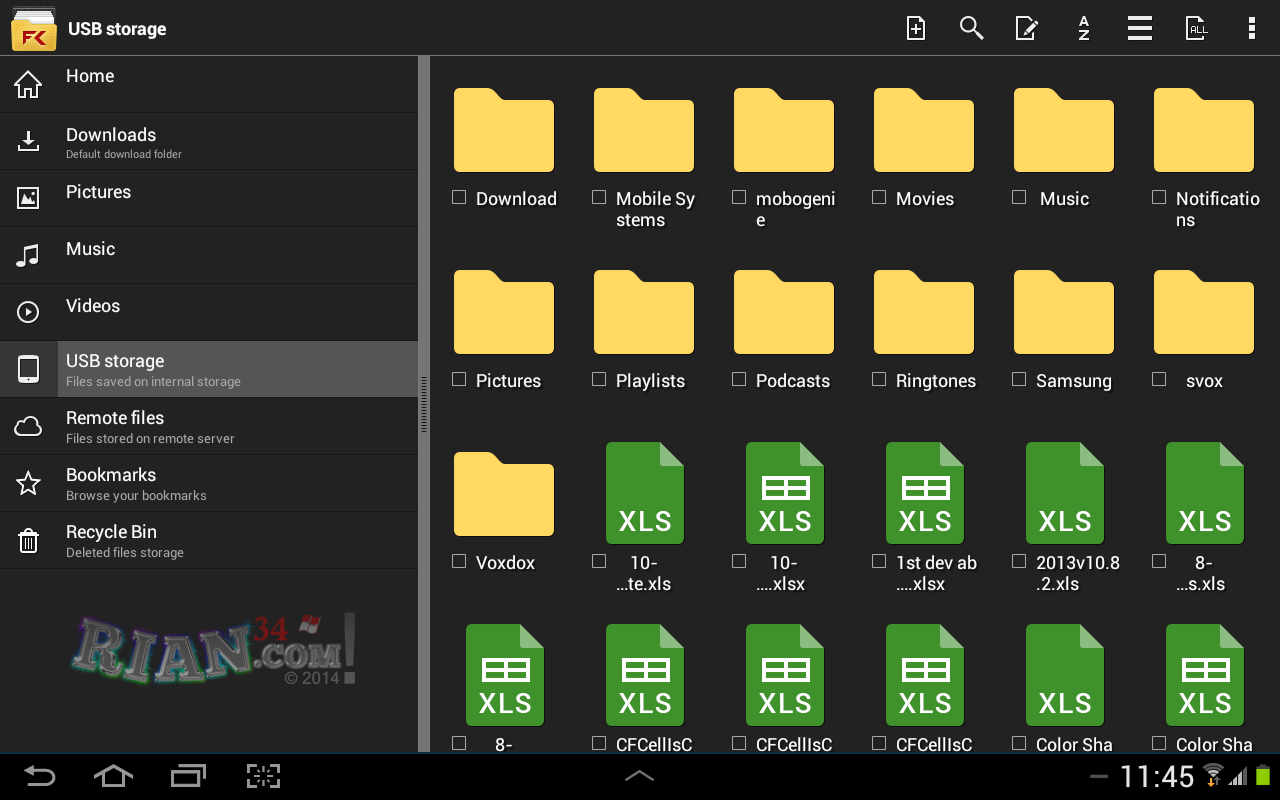
Task: Open Android recent apps button
Action: pyautogui.click(x=188, y=776)
